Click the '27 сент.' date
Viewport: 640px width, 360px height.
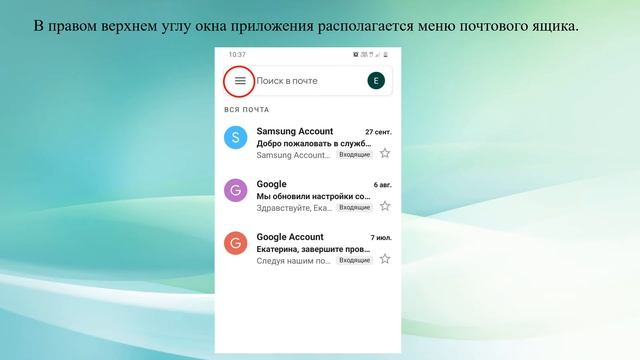pyautogui.click(x=378, y=132)
